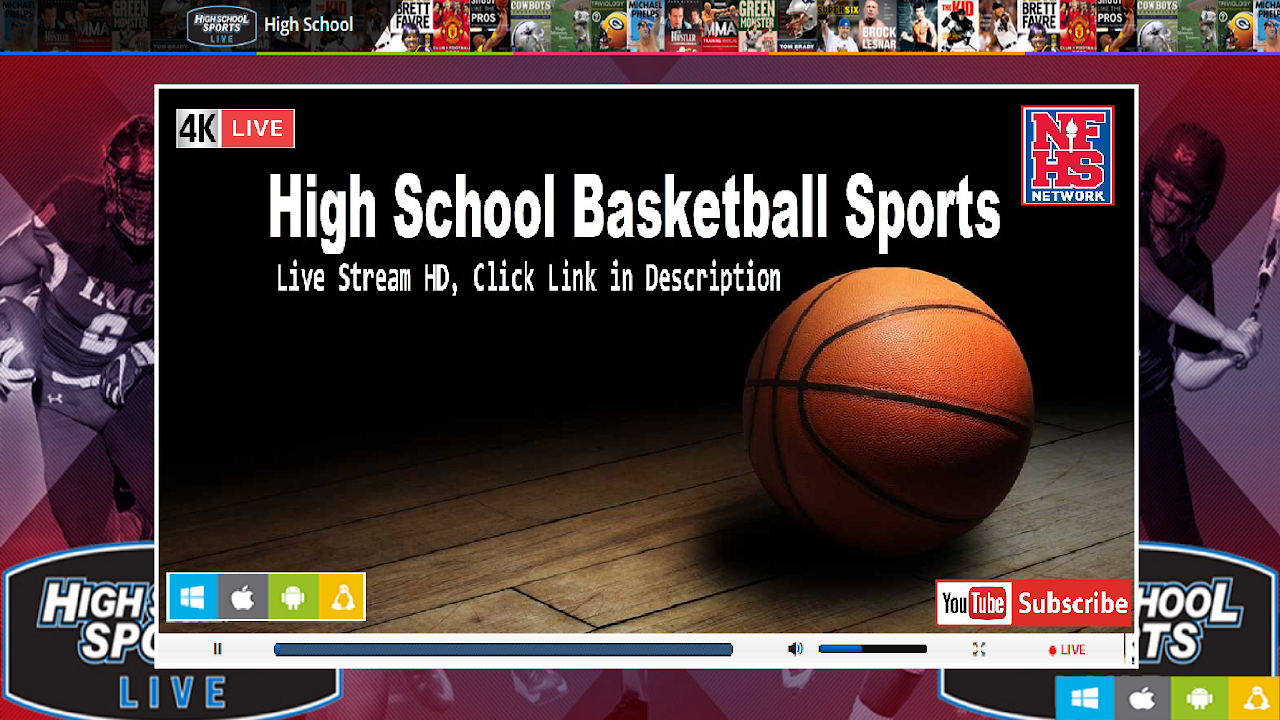
Task: Open the High School Sports Live header logo
Action: pos(222,25)
